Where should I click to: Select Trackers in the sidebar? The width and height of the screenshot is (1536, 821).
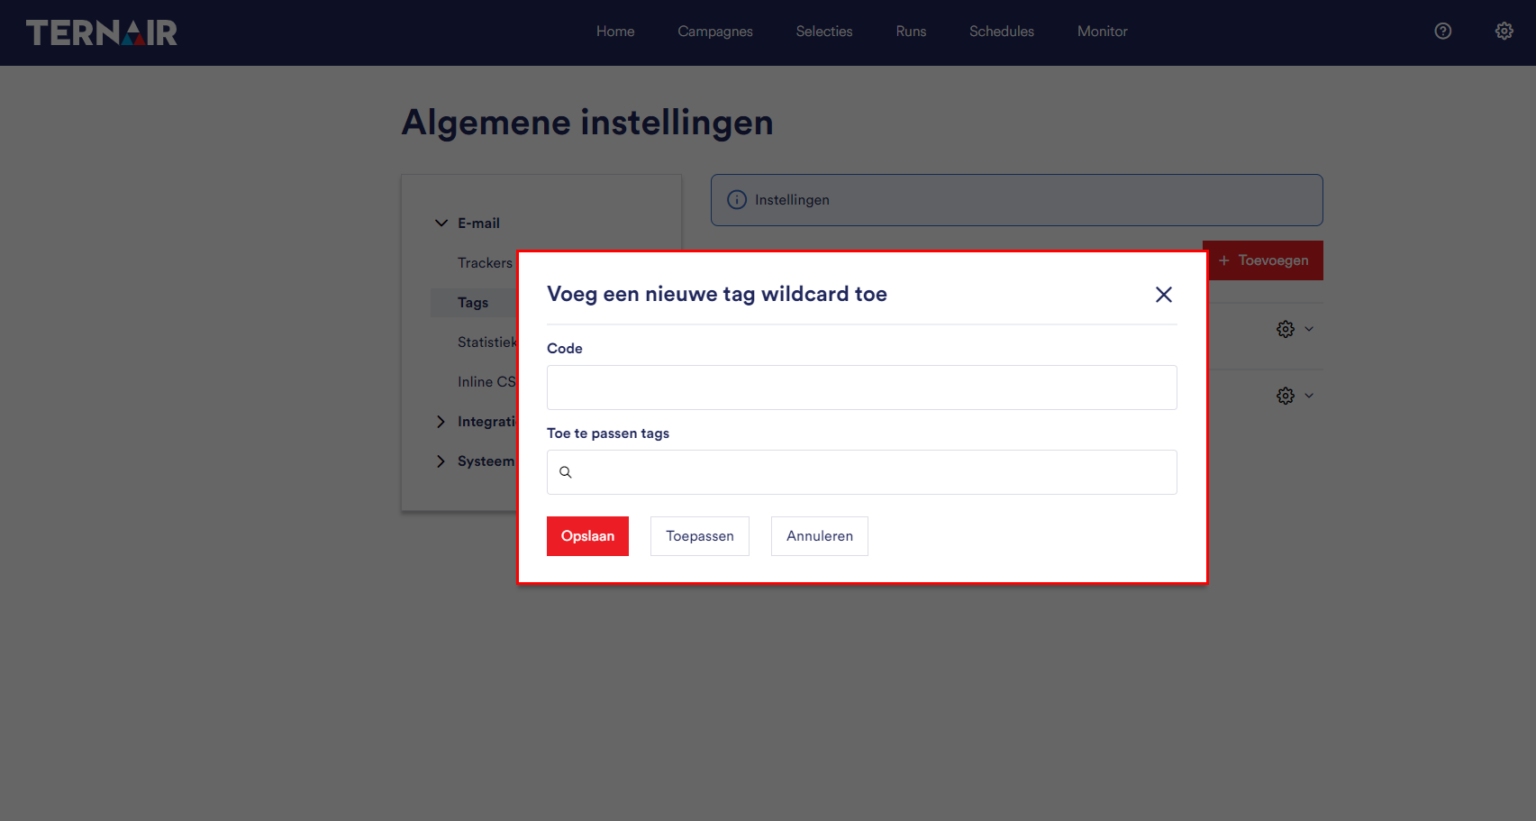point(485,263)
